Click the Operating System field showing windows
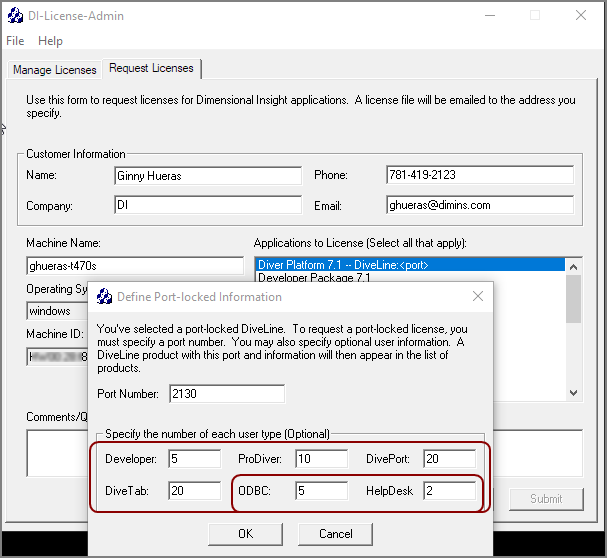 pyautogui.click(x=57, y=311)
